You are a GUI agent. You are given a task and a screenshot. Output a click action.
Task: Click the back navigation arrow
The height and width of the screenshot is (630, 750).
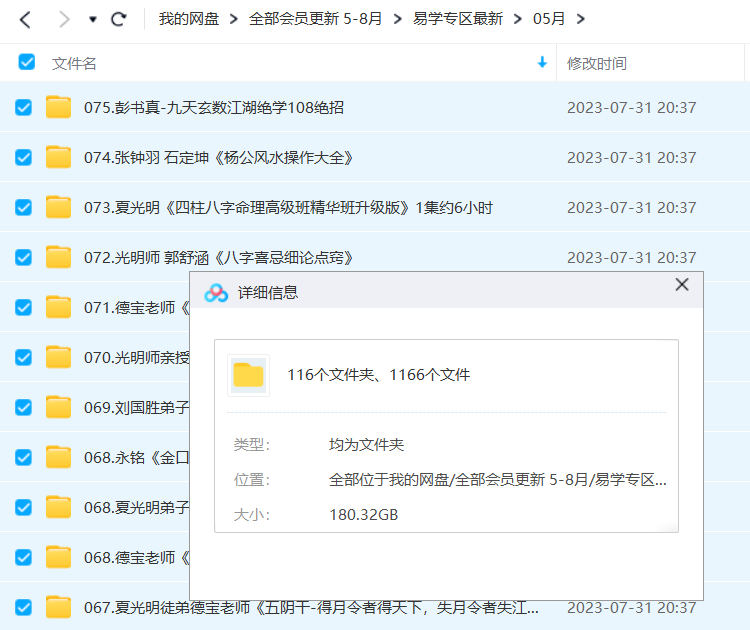coord(26,19)
